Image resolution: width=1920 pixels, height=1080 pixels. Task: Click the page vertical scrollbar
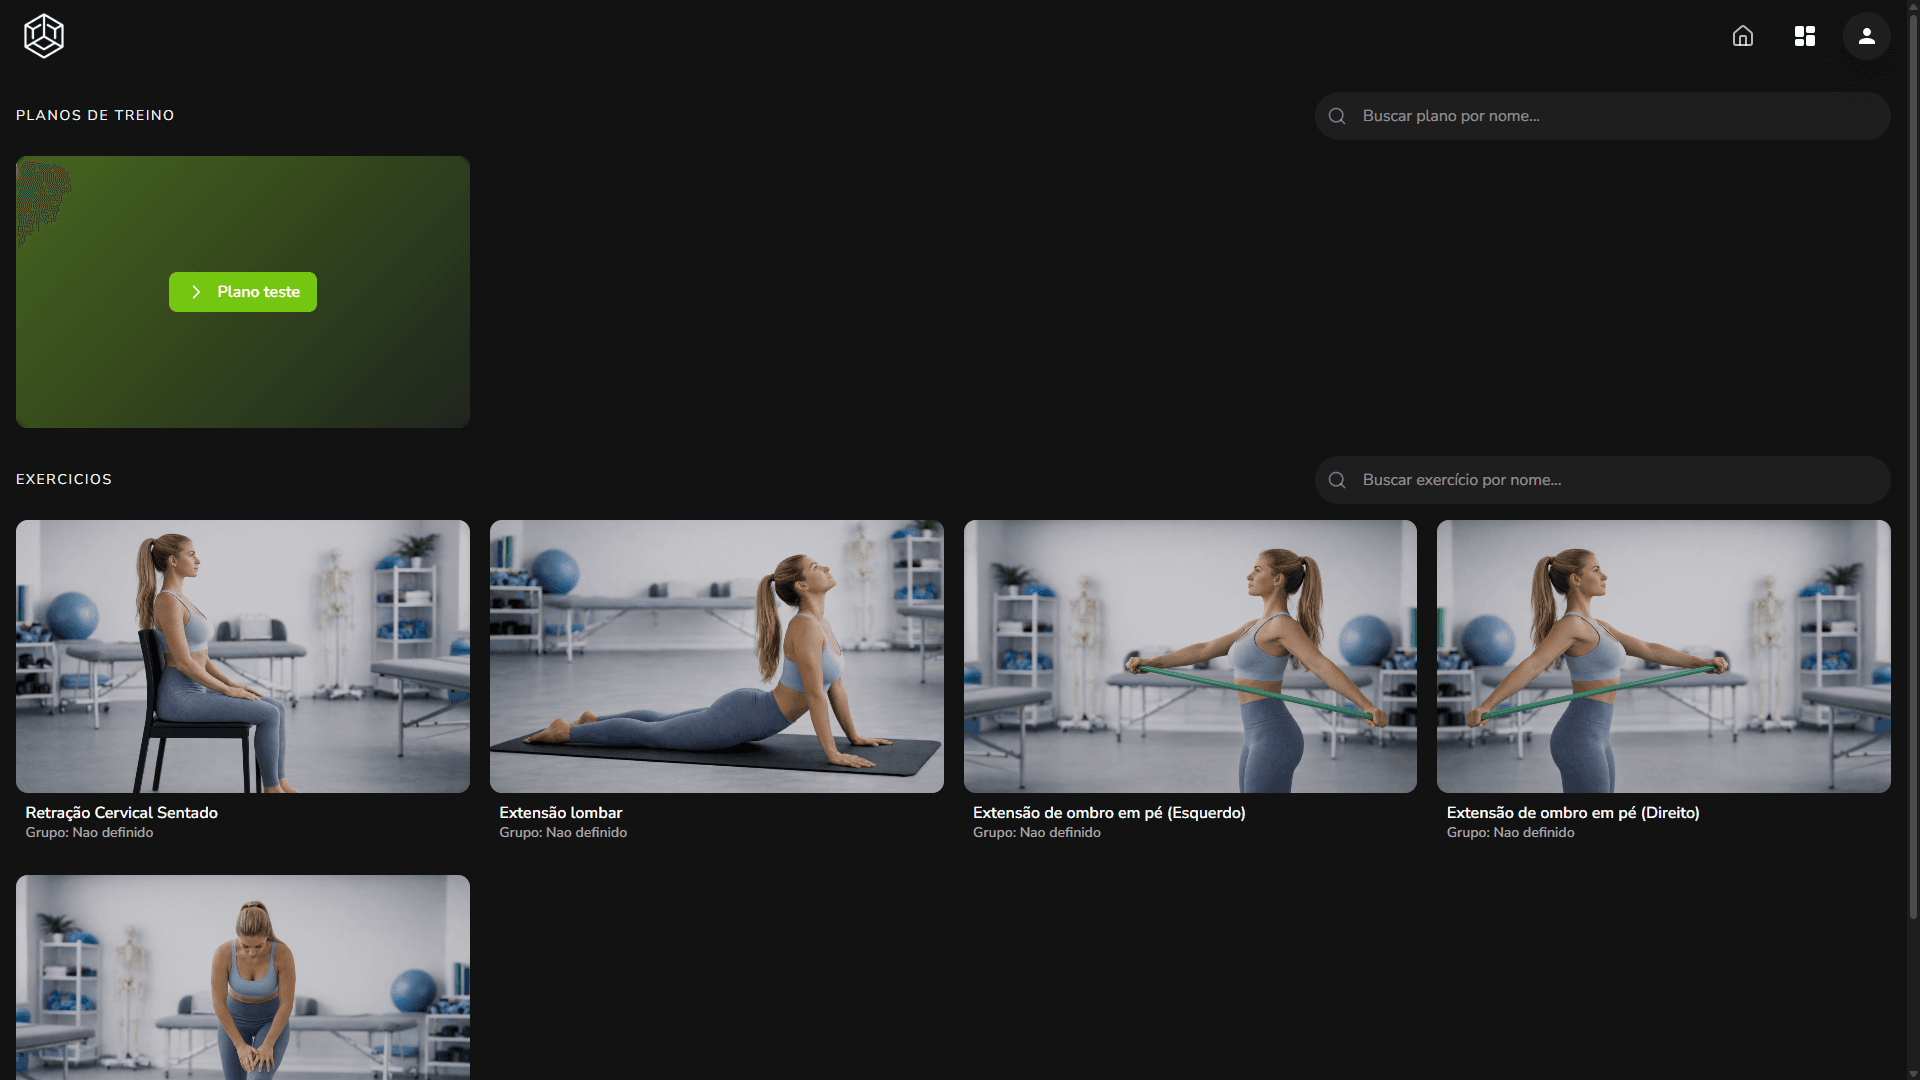1913,460
